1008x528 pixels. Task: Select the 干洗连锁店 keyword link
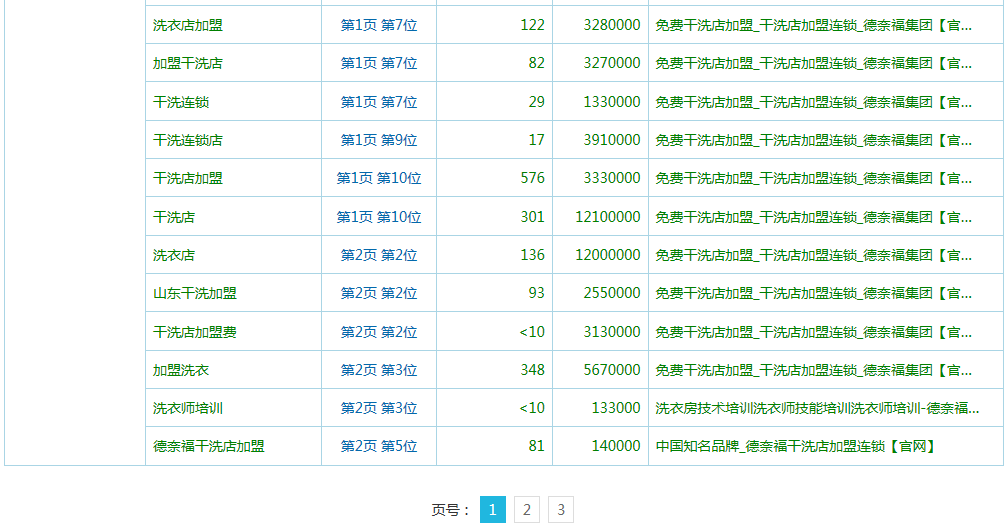(188, 140)
